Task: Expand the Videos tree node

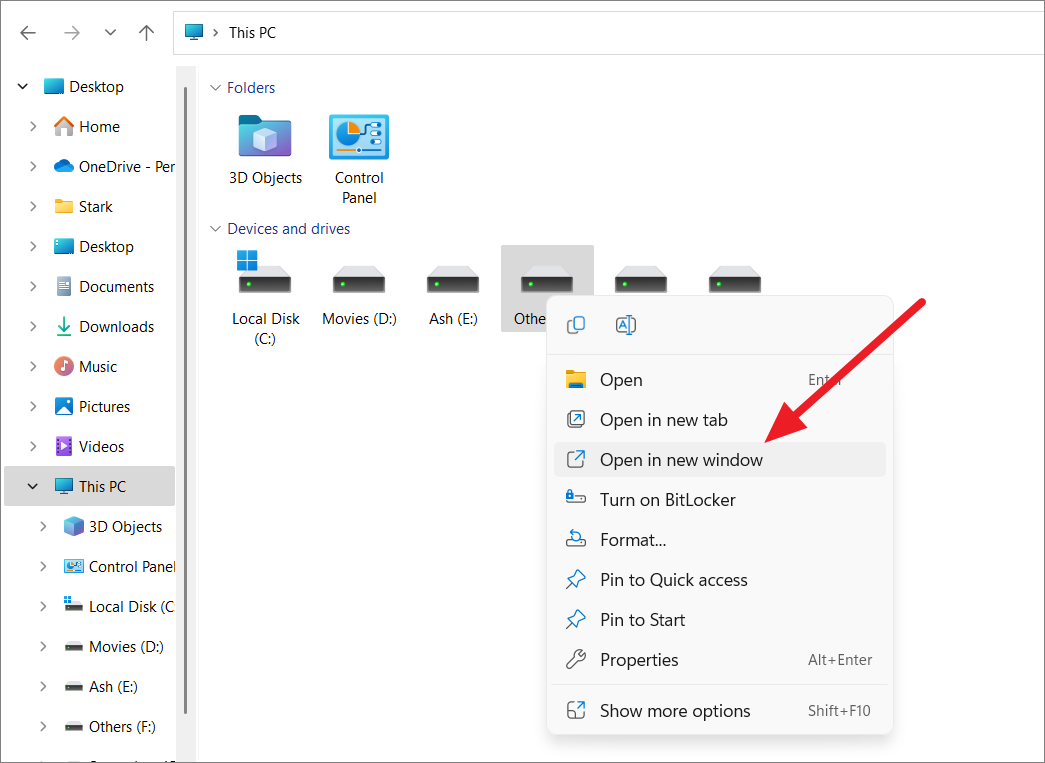Action: (x=33, y=446)
